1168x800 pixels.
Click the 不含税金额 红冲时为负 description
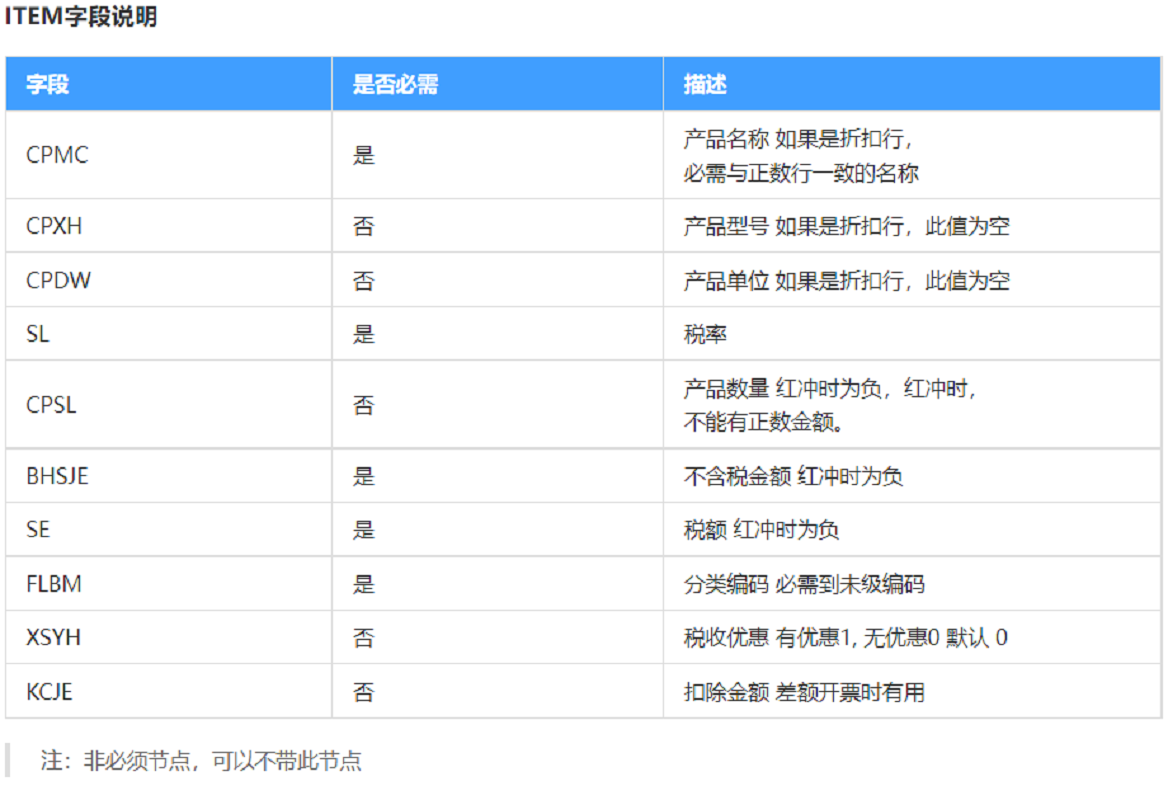[x=793, y=476]
